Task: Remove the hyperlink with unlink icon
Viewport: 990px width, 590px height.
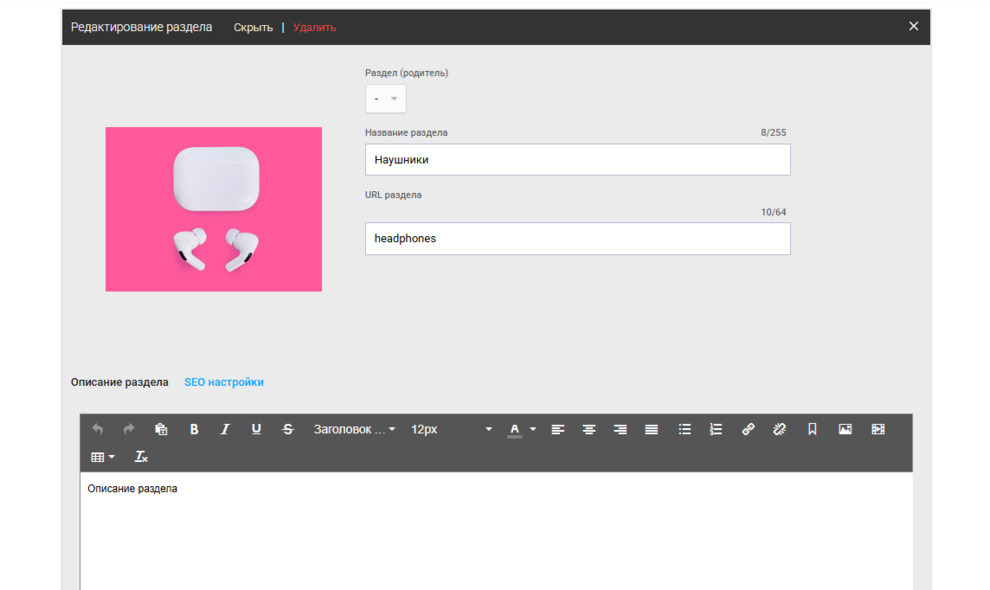Action: (780, 429)
